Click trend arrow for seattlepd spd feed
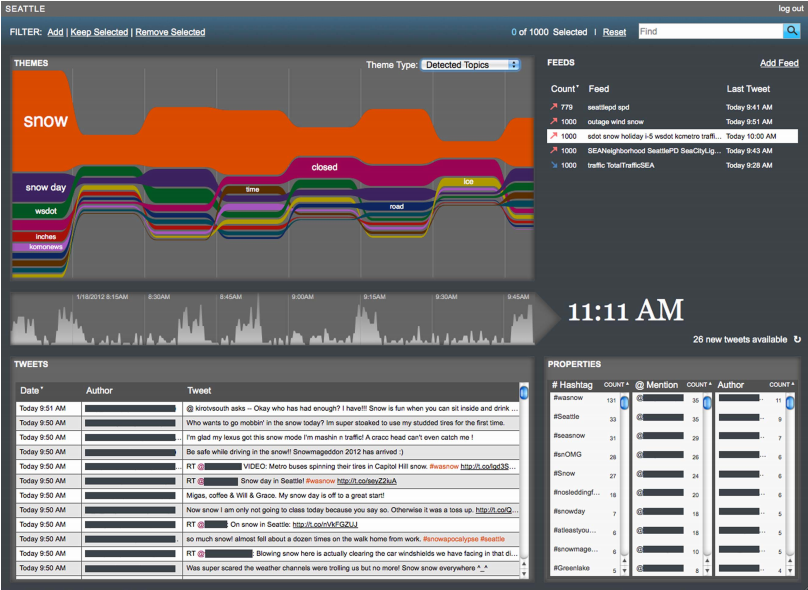Screen dimensions: 808x590 point(555,106)
